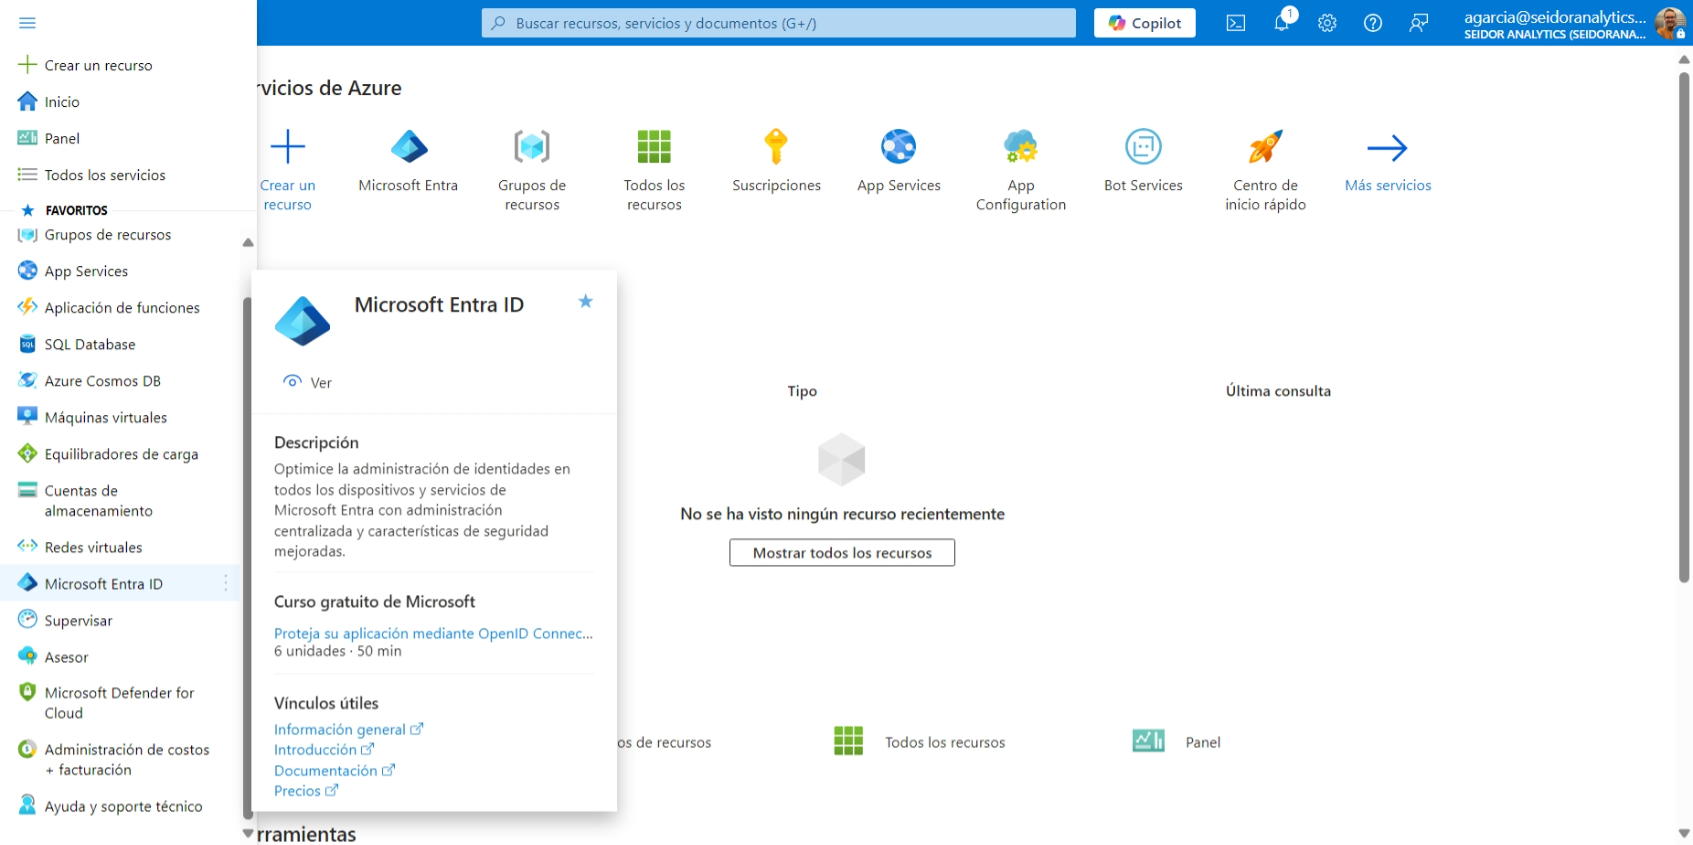1693x845 pixels.
Task: Open Documentación link in Vínculos útiles
Action: [x=326, y=771]
